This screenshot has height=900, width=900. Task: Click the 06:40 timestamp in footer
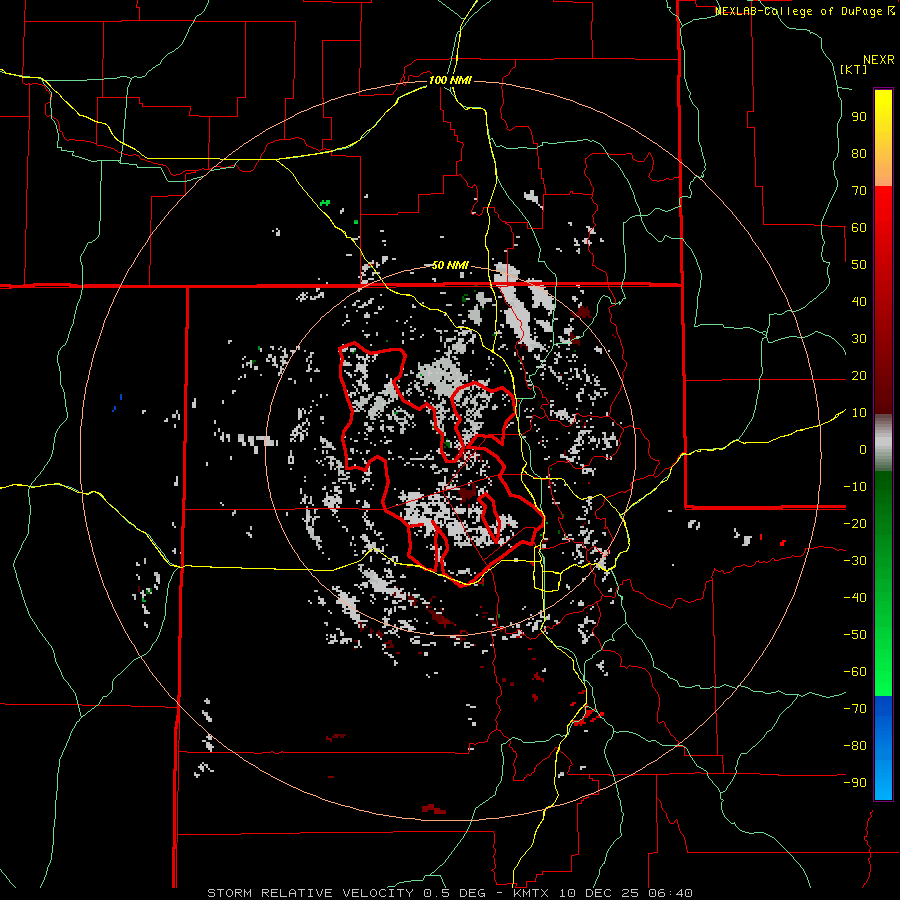[x=670, y=892]
